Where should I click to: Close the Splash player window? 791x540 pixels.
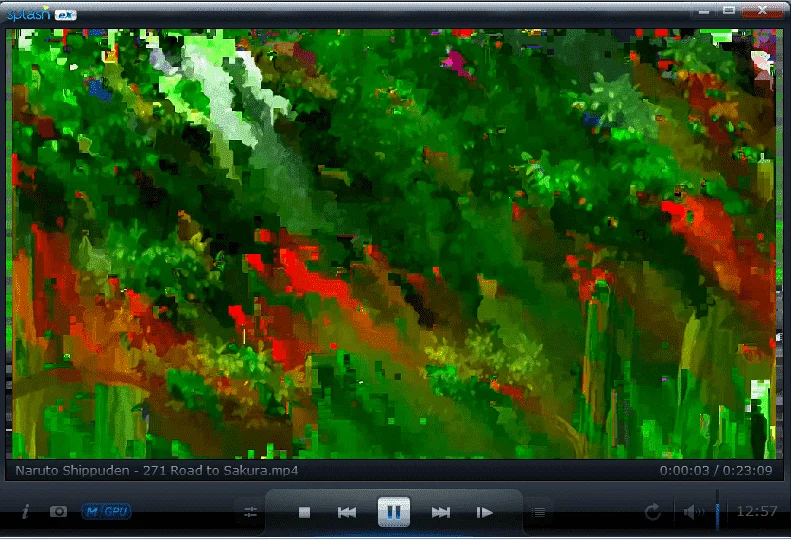[763, 11]
